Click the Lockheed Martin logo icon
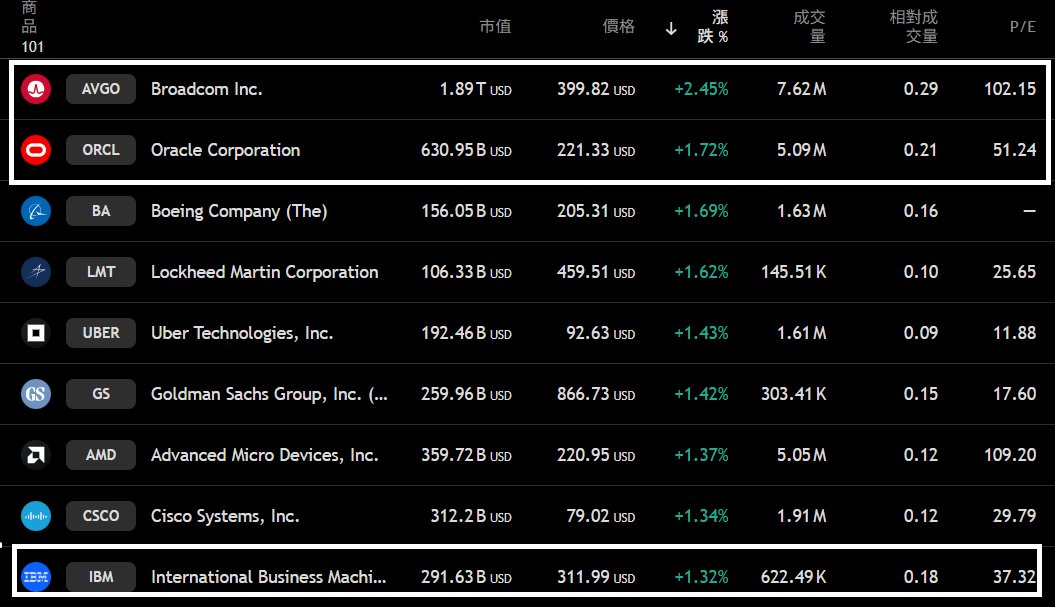 36,272
